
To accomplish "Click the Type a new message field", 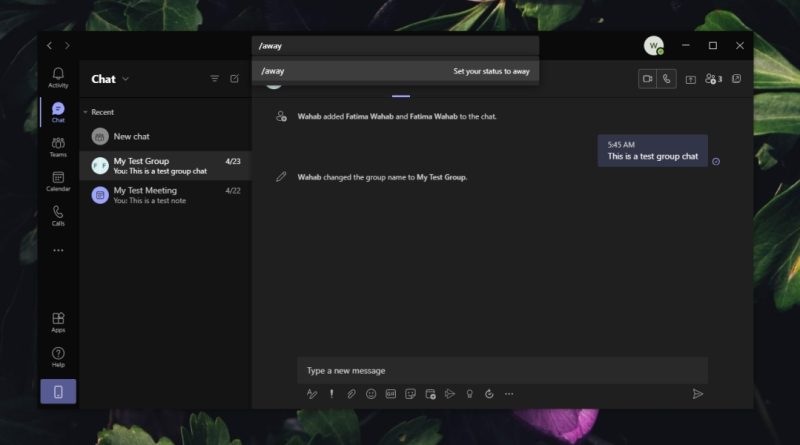I will (503, 370).
